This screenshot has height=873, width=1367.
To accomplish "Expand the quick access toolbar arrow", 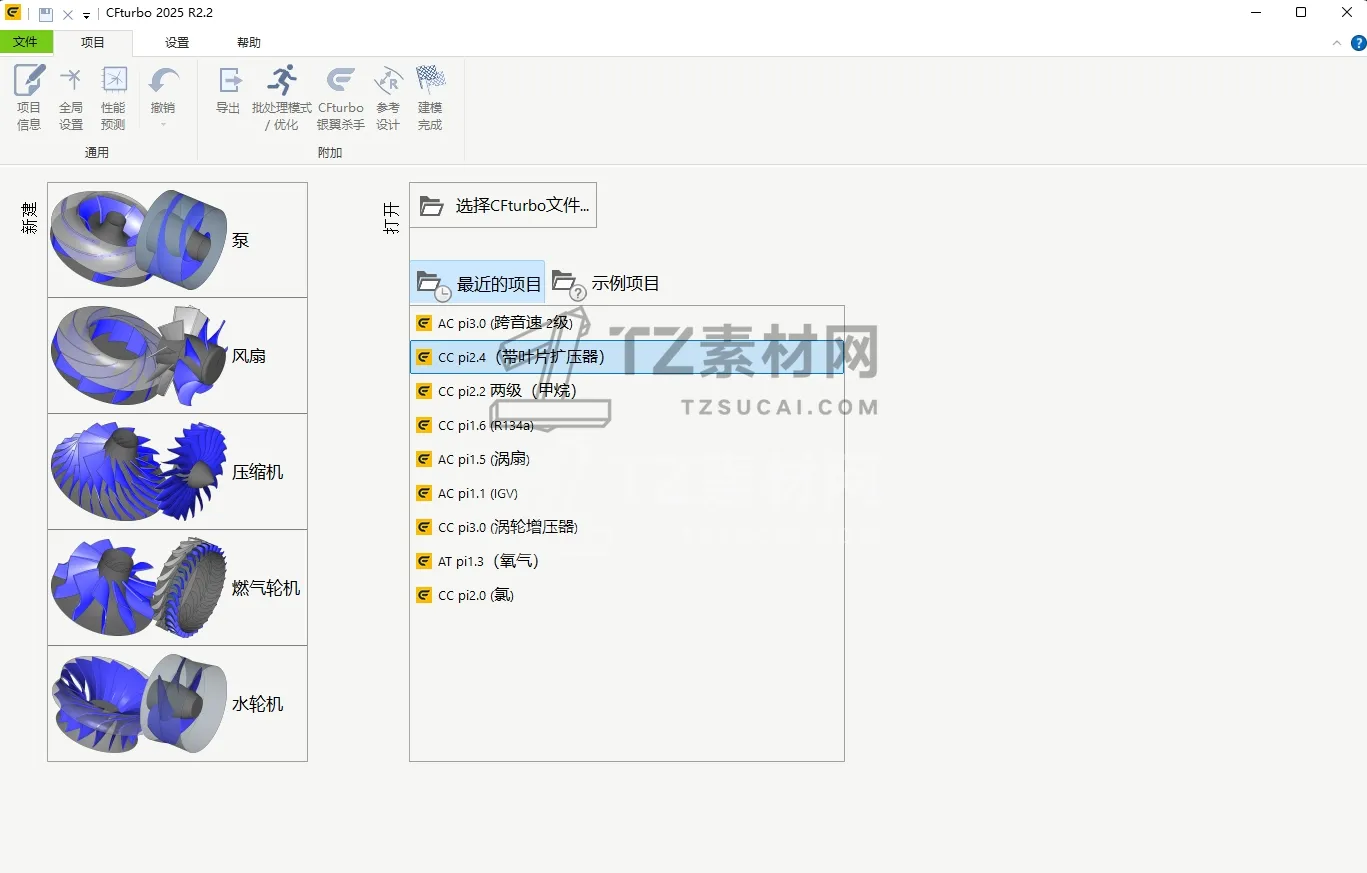I will click(x=86, y=15).
